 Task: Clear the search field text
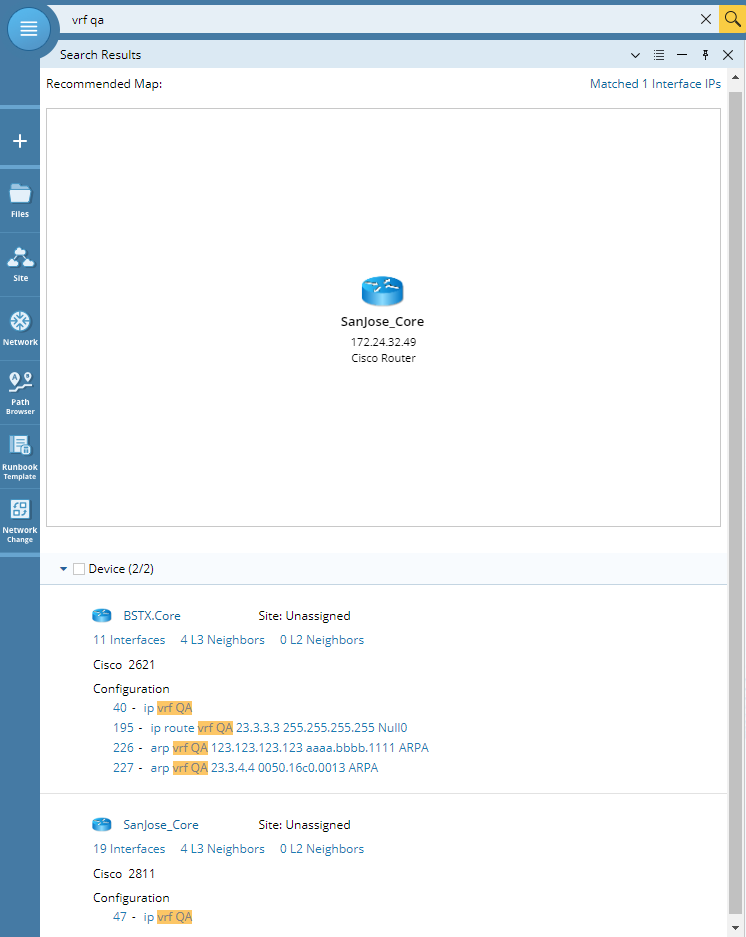pos(706,19)
